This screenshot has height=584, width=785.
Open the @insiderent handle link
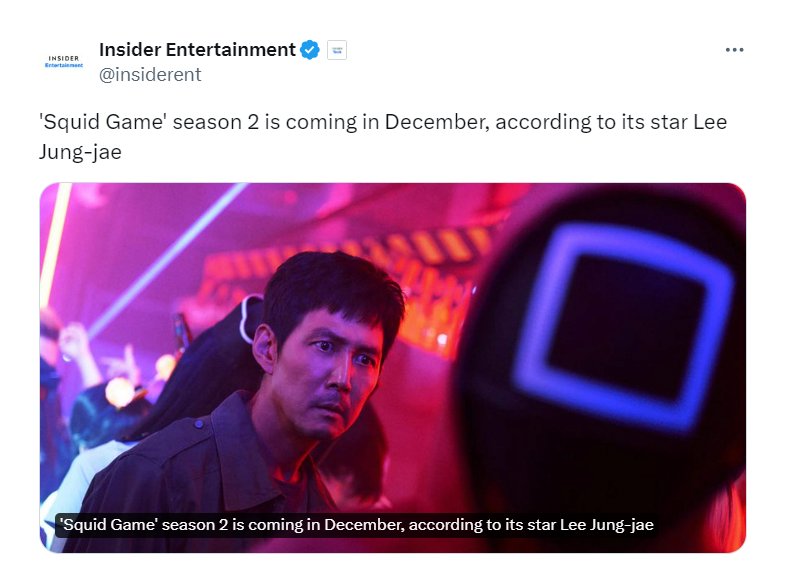(150, 75)
